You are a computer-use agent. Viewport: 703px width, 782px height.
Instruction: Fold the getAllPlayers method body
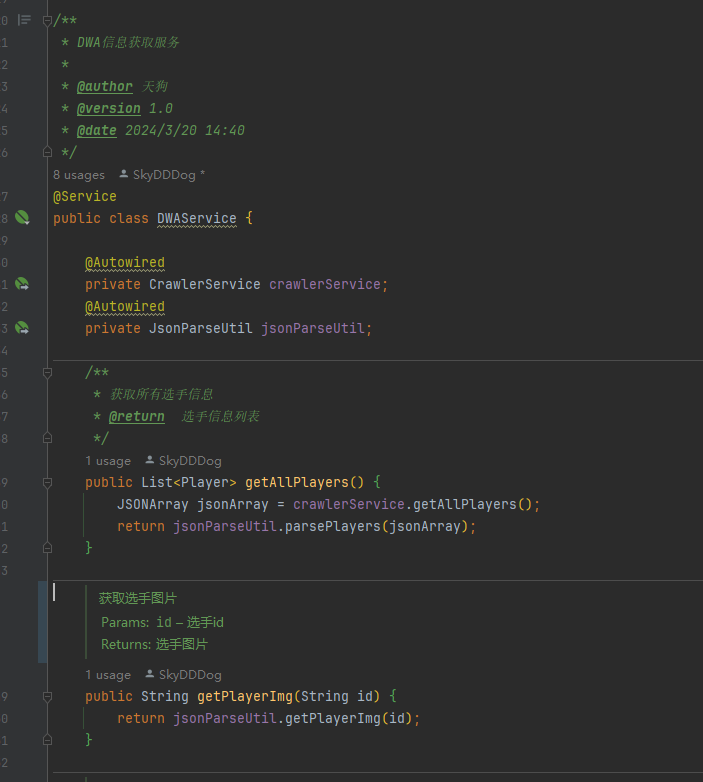[x=47, y=482]
